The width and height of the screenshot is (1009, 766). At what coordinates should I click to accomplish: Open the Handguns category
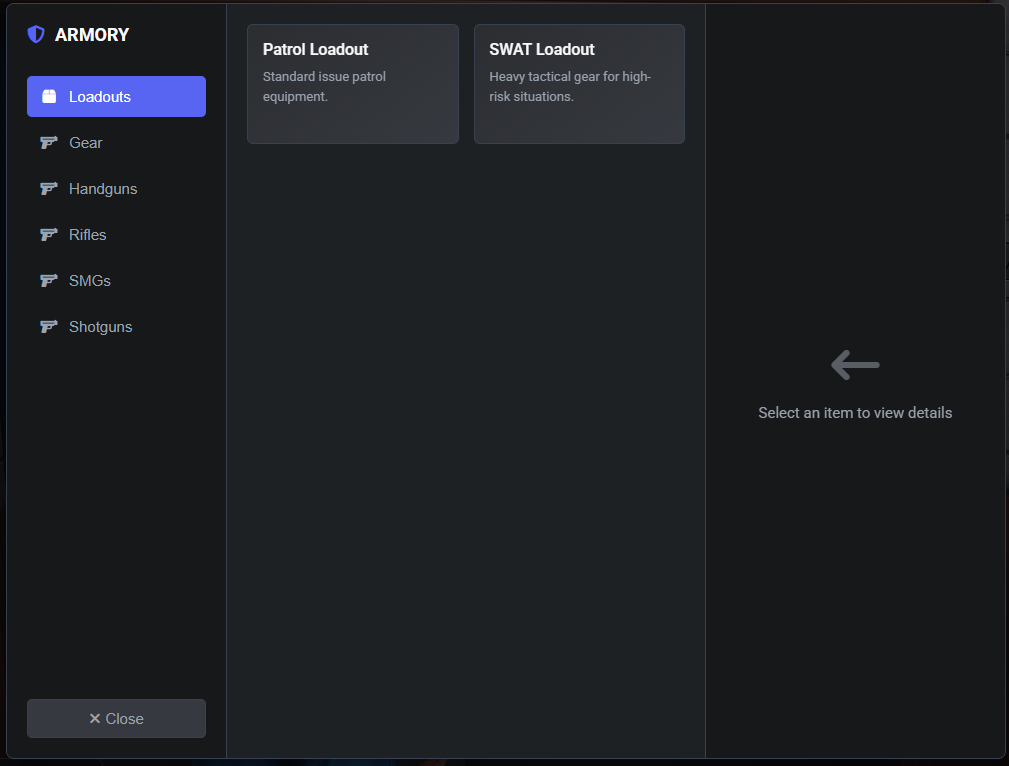pos(116,189)
